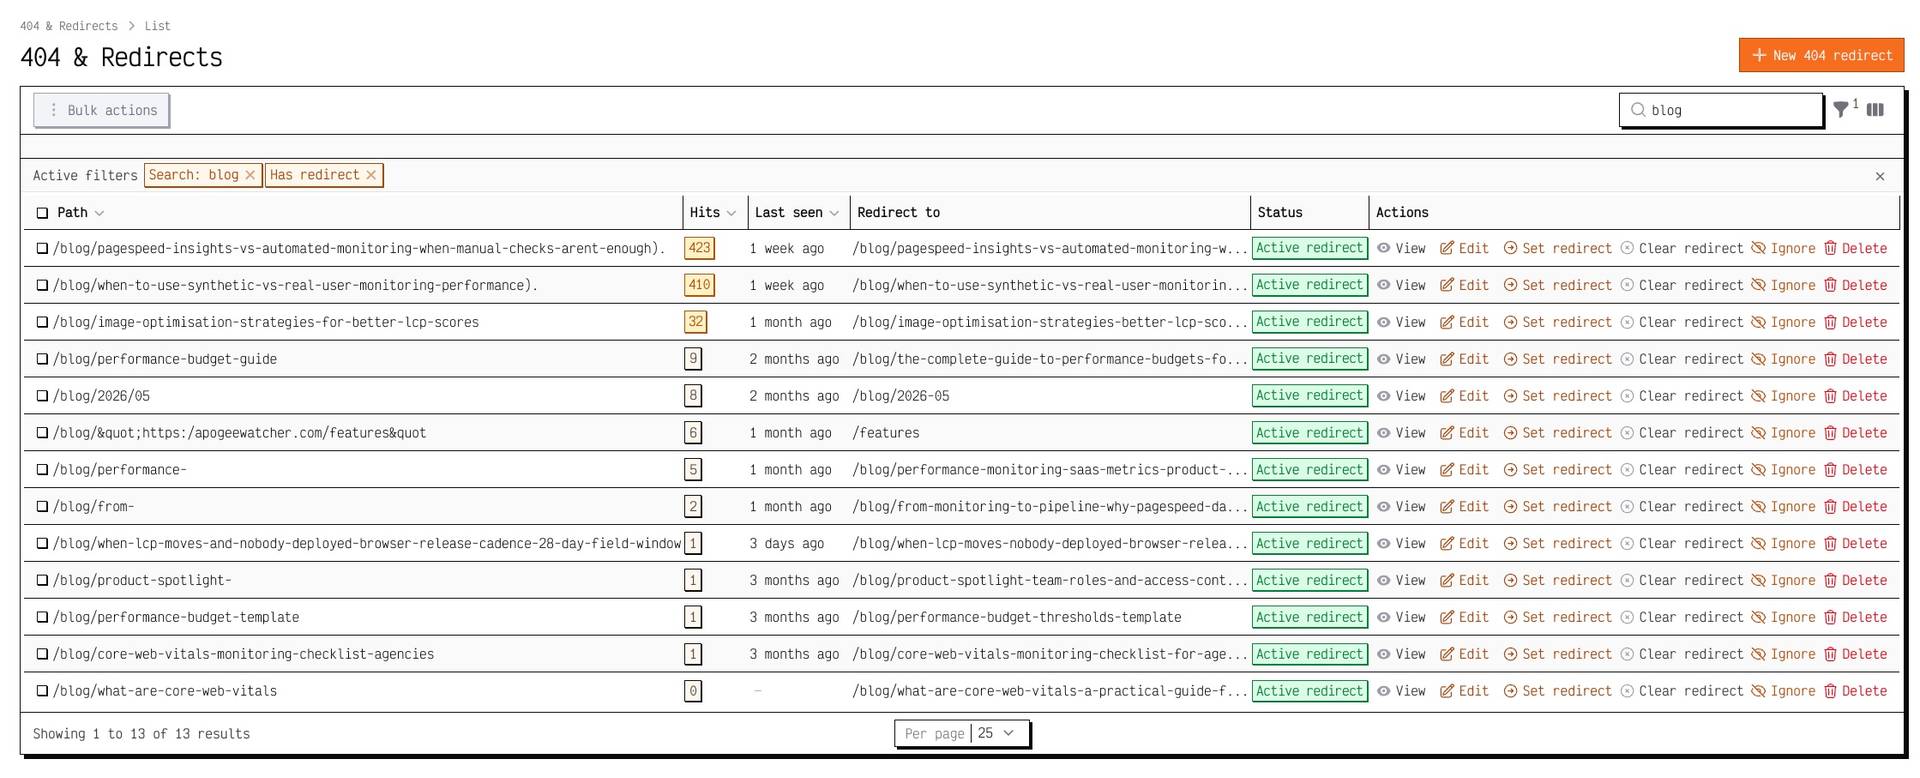Screen dimensions: 1920x778
Task: Ignore the /blog/when-to-use-synthetic row
Action: [x=1783, y=285]
